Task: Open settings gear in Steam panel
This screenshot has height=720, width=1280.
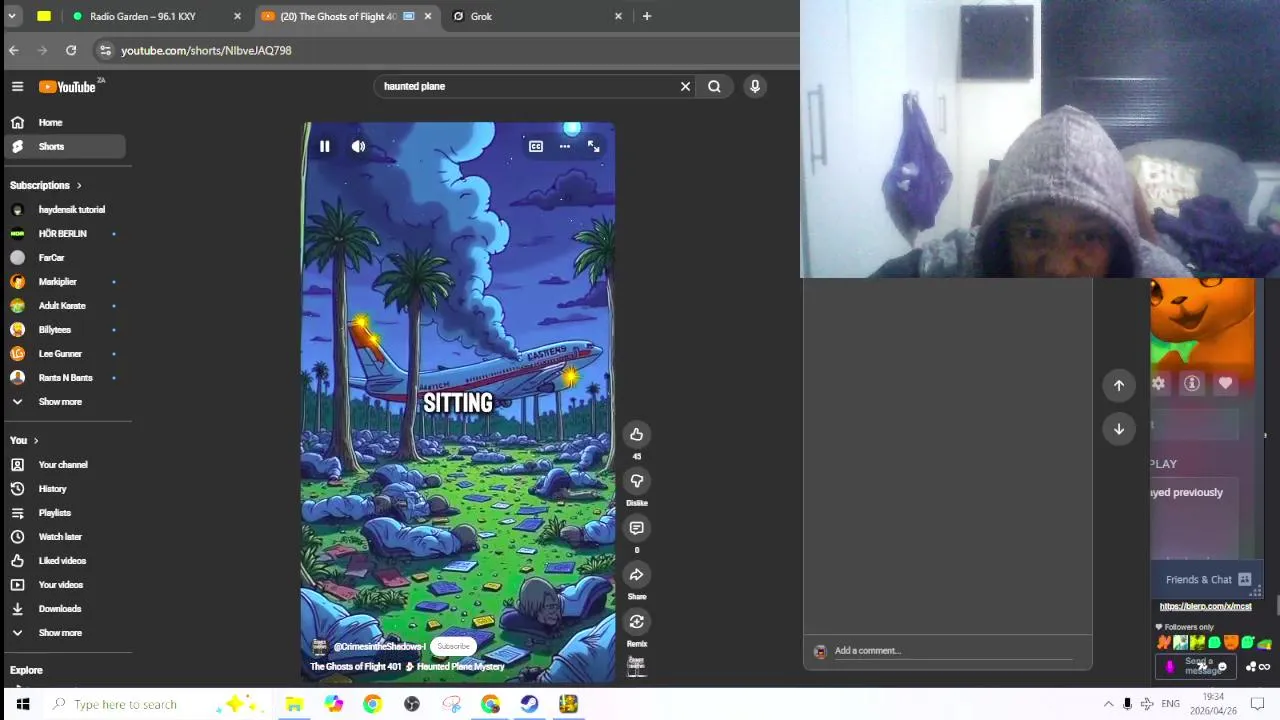Action: coord(1158,383)
